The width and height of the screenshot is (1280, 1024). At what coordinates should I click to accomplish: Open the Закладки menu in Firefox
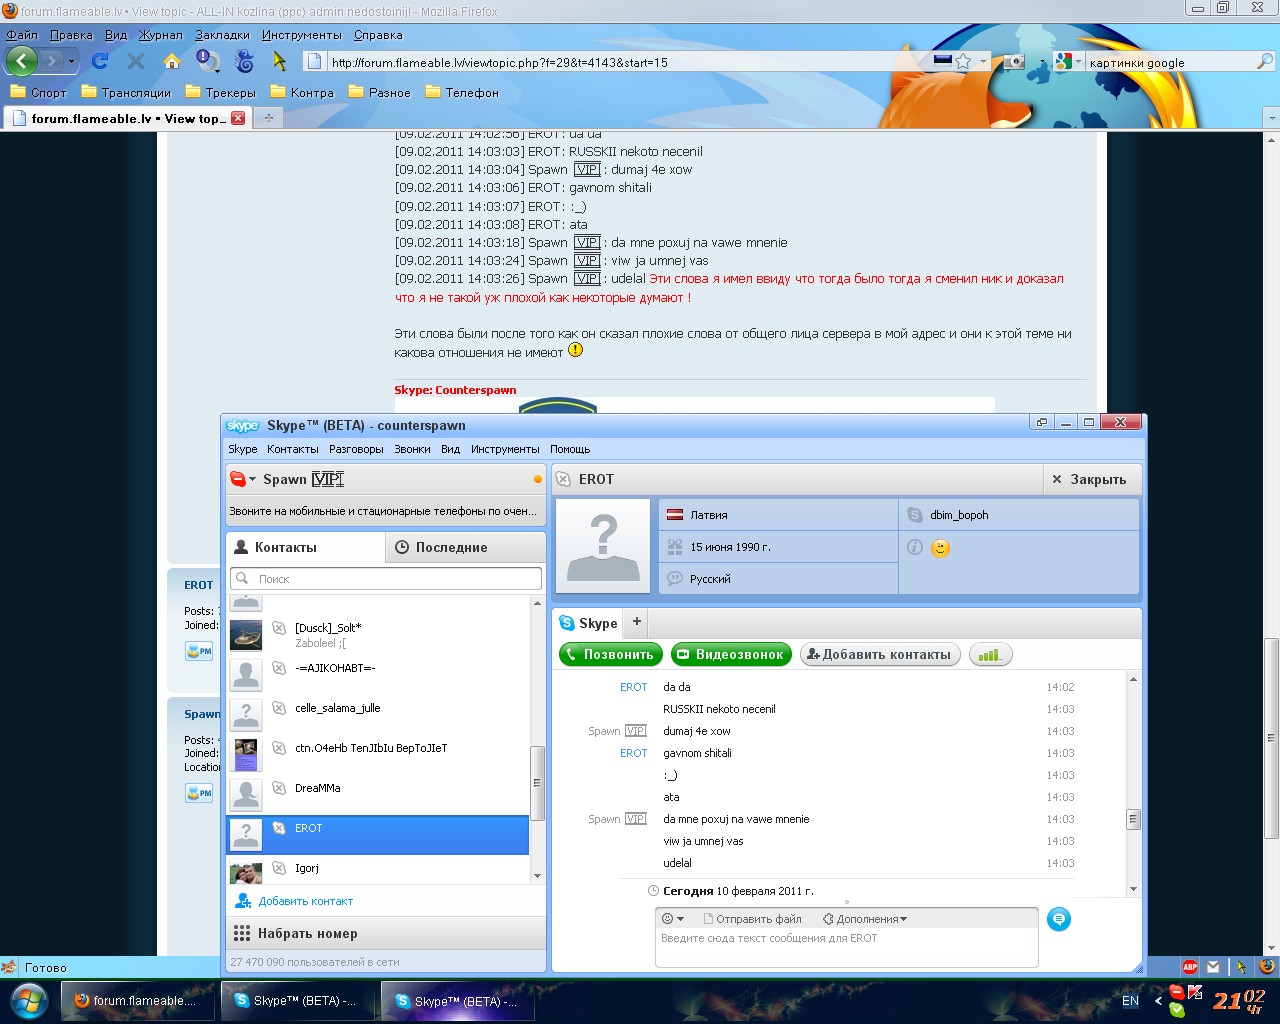(x=222, y=35)
